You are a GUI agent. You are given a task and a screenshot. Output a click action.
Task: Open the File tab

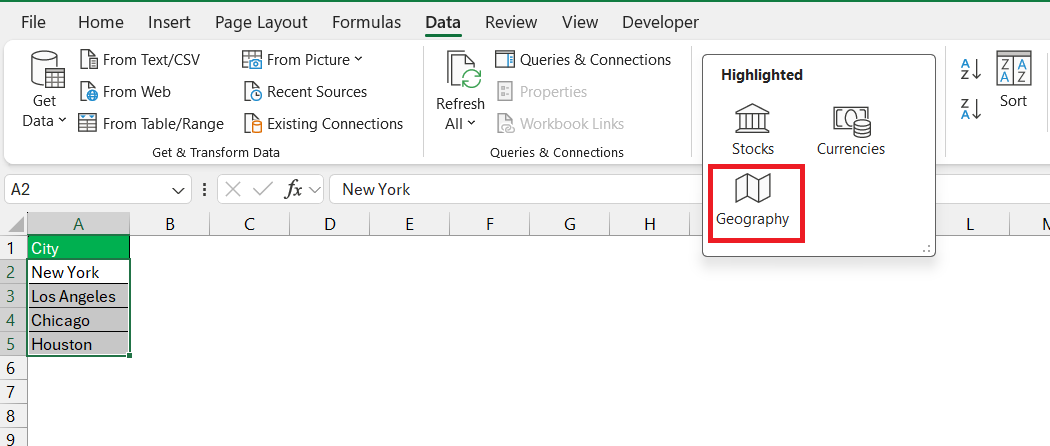(33, 22)
